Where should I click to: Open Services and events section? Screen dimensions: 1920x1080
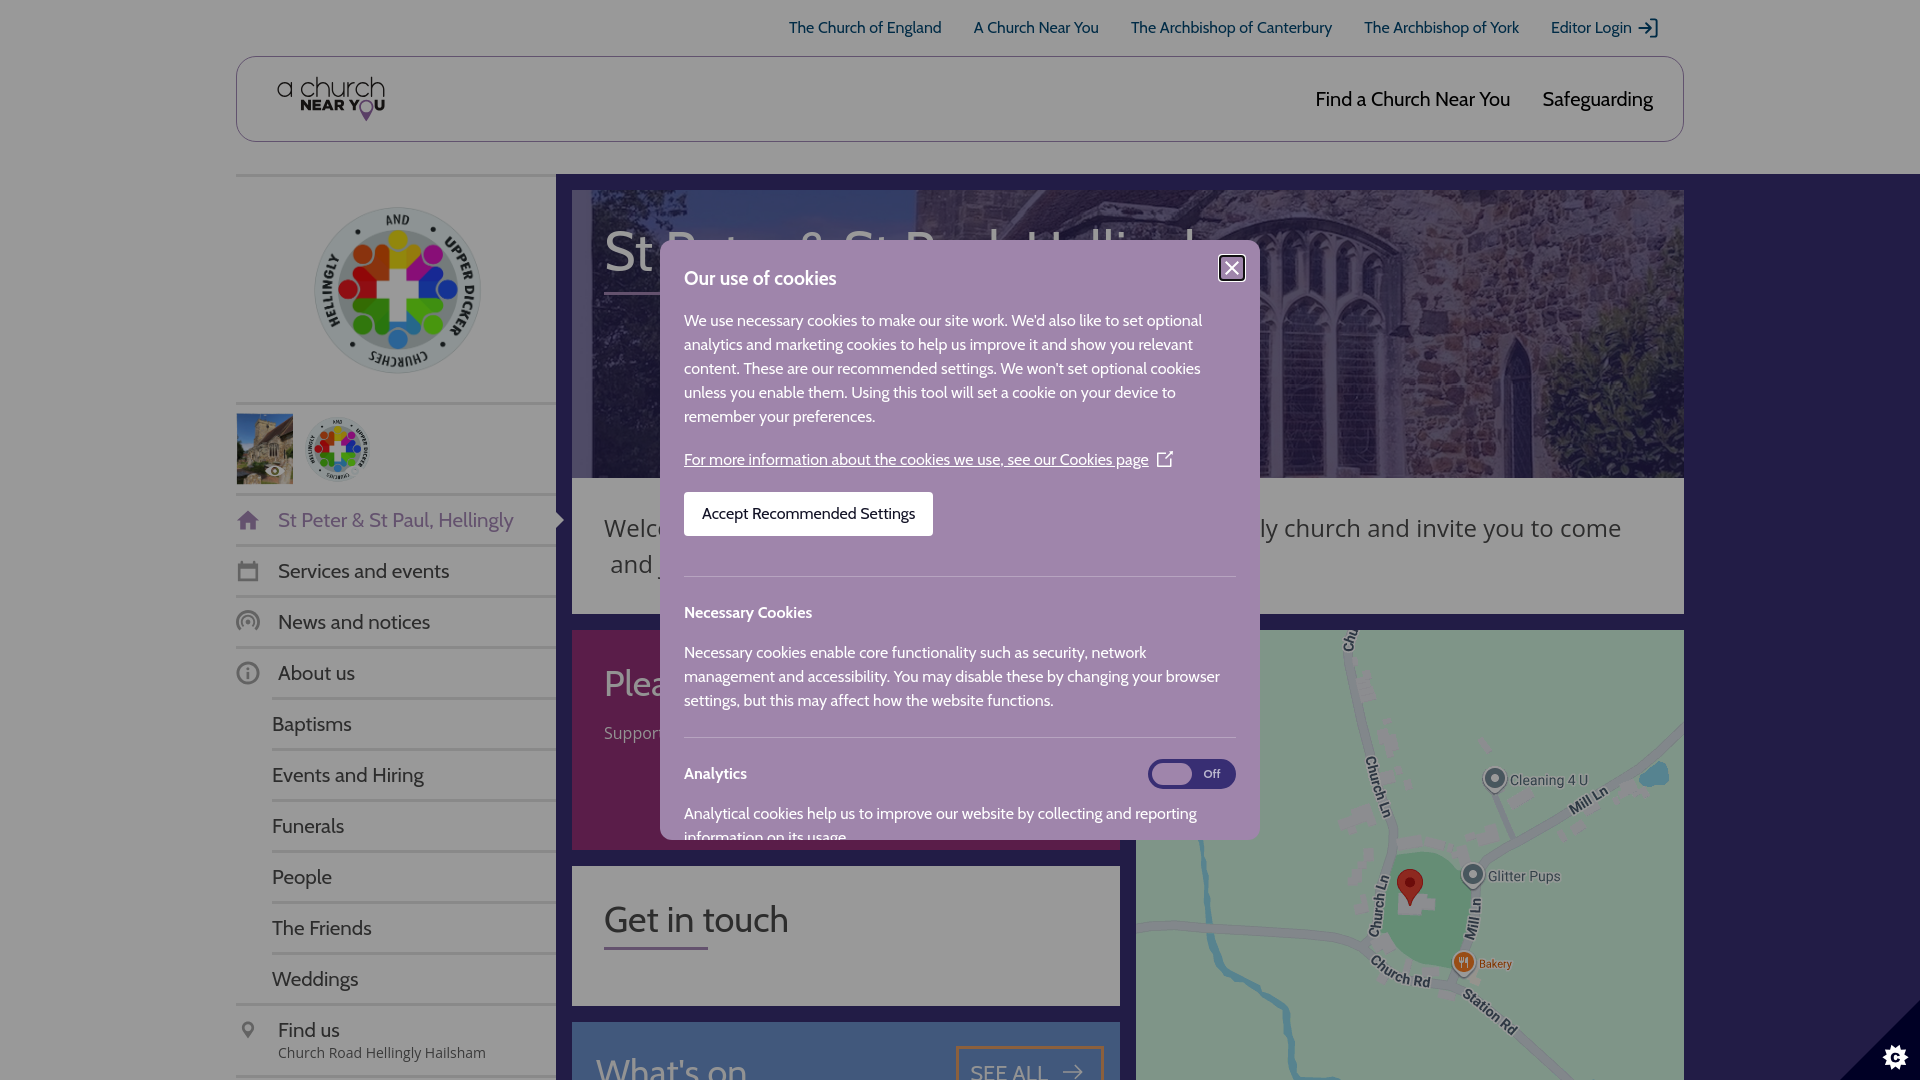pos(363,571)
